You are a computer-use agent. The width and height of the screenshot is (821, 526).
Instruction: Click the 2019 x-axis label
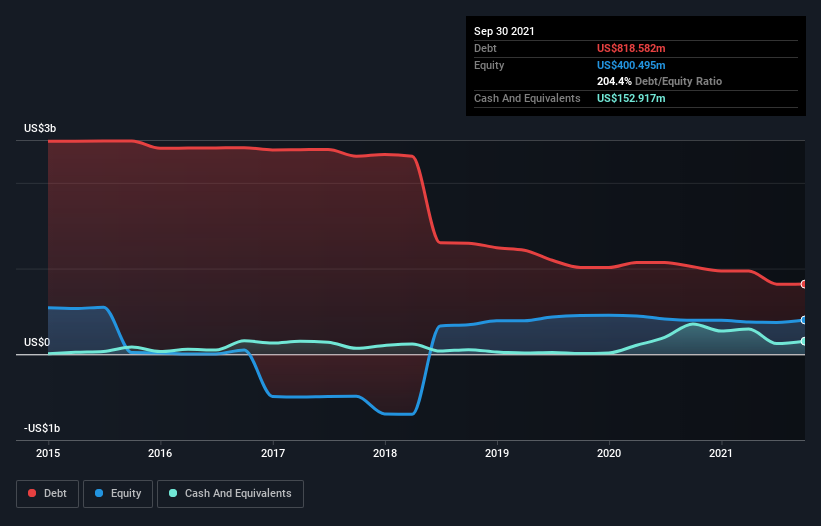pos(497,453)
